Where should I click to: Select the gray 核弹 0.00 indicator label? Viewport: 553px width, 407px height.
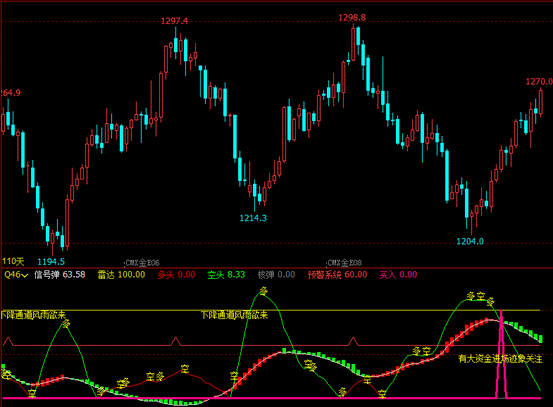tap(276, 275)
